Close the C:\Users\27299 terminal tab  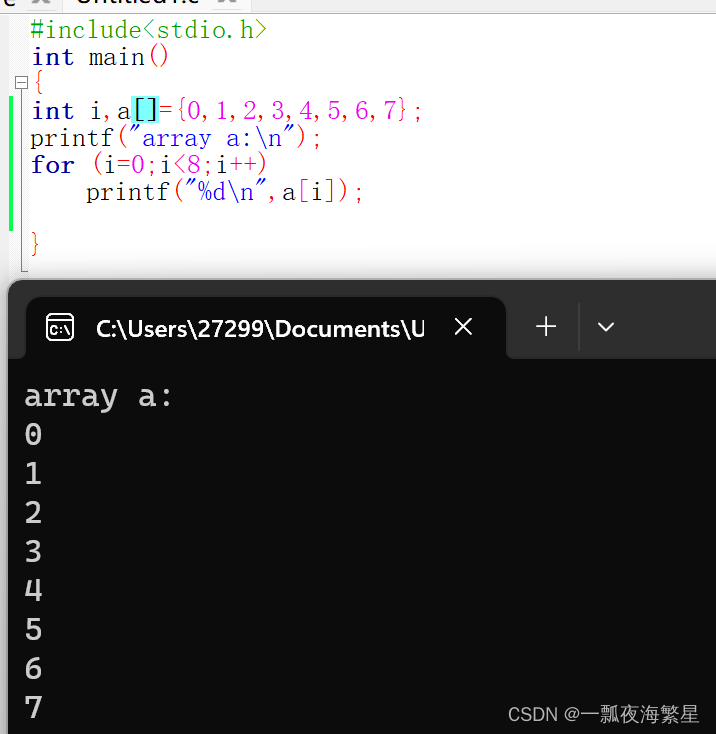463,327
